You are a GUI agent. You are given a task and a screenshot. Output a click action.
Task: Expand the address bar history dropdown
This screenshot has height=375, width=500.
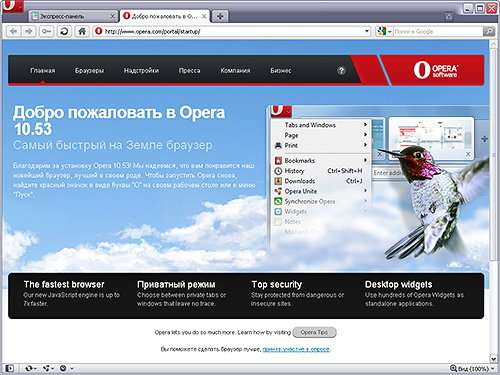point(367,31)
